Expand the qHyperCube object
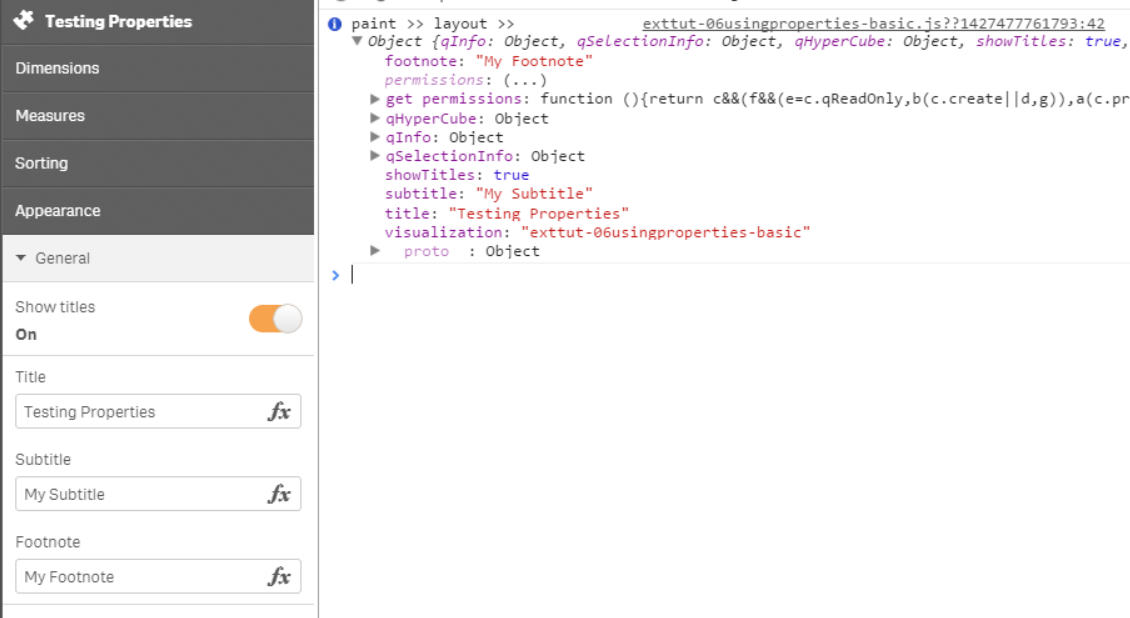Viewport: 1130px width, 618px height. point(375,118)
